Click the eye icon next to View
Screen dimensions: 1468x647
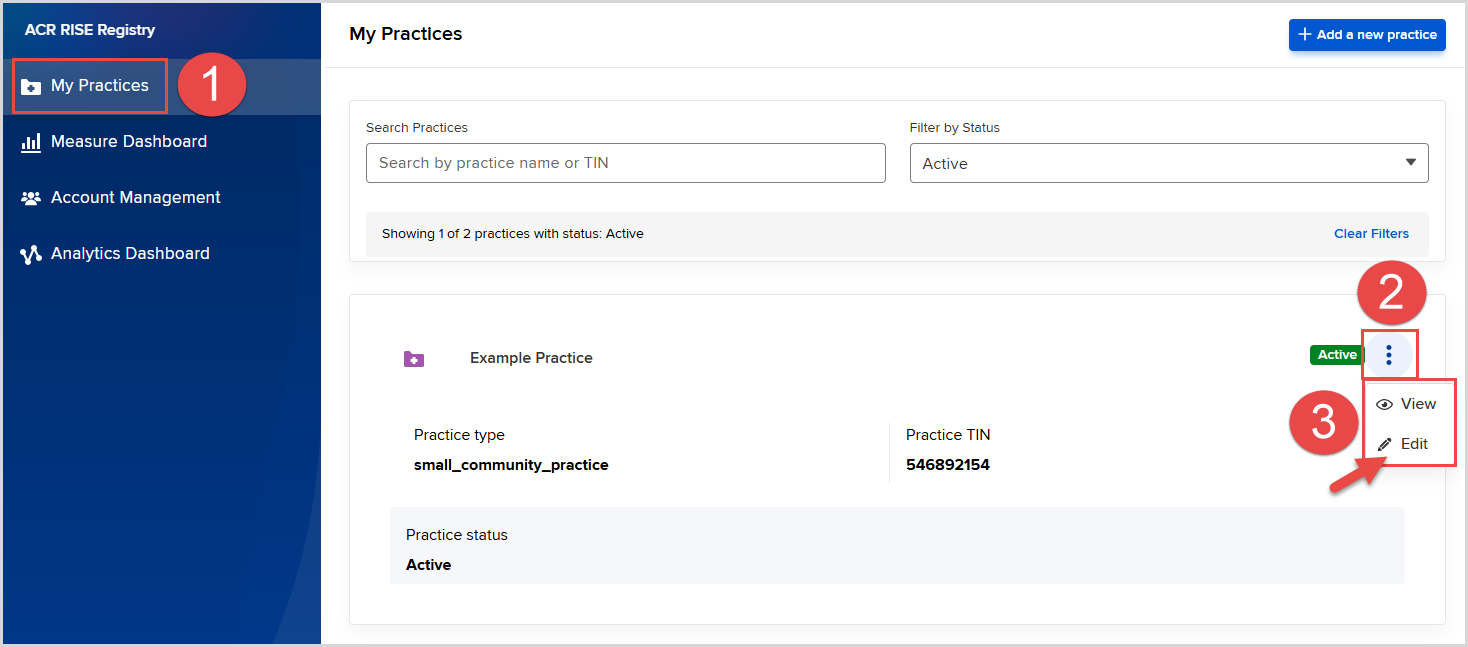1385,404
